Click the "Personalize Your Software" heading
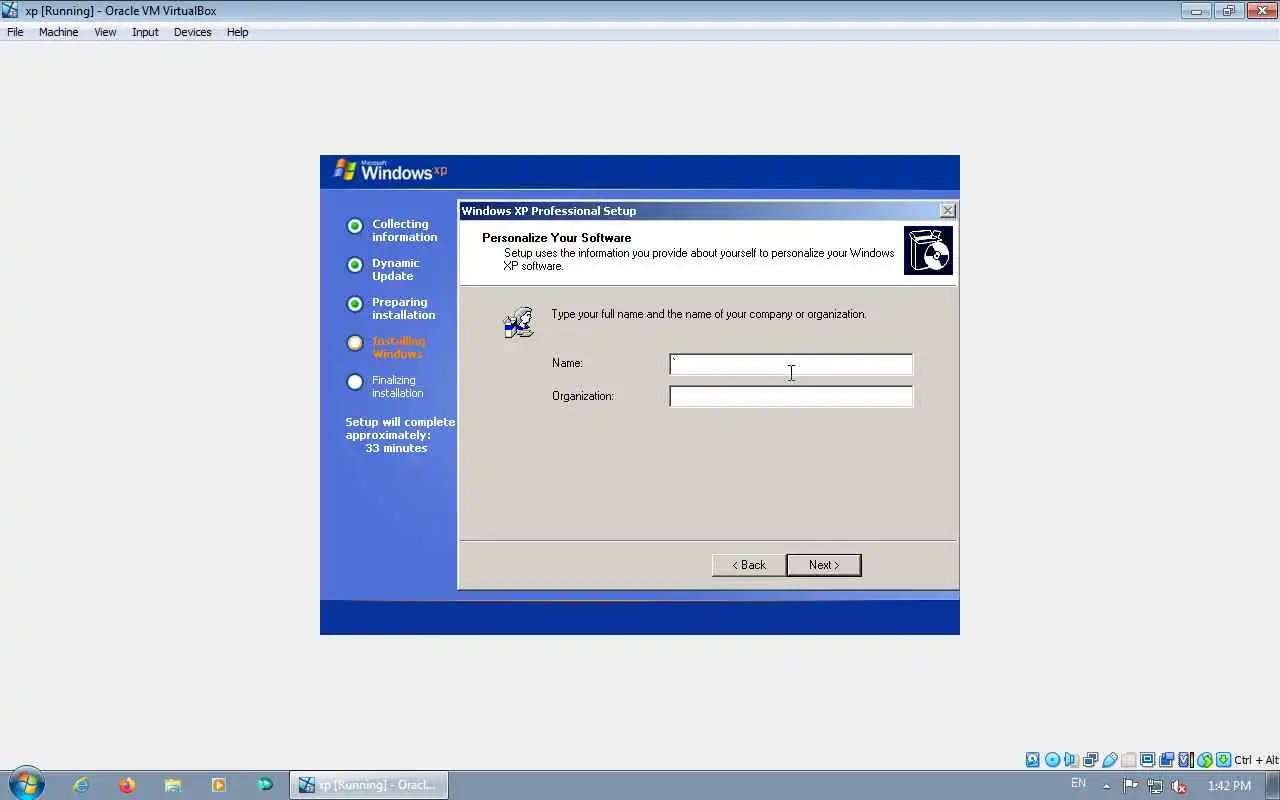 [556, 238]
